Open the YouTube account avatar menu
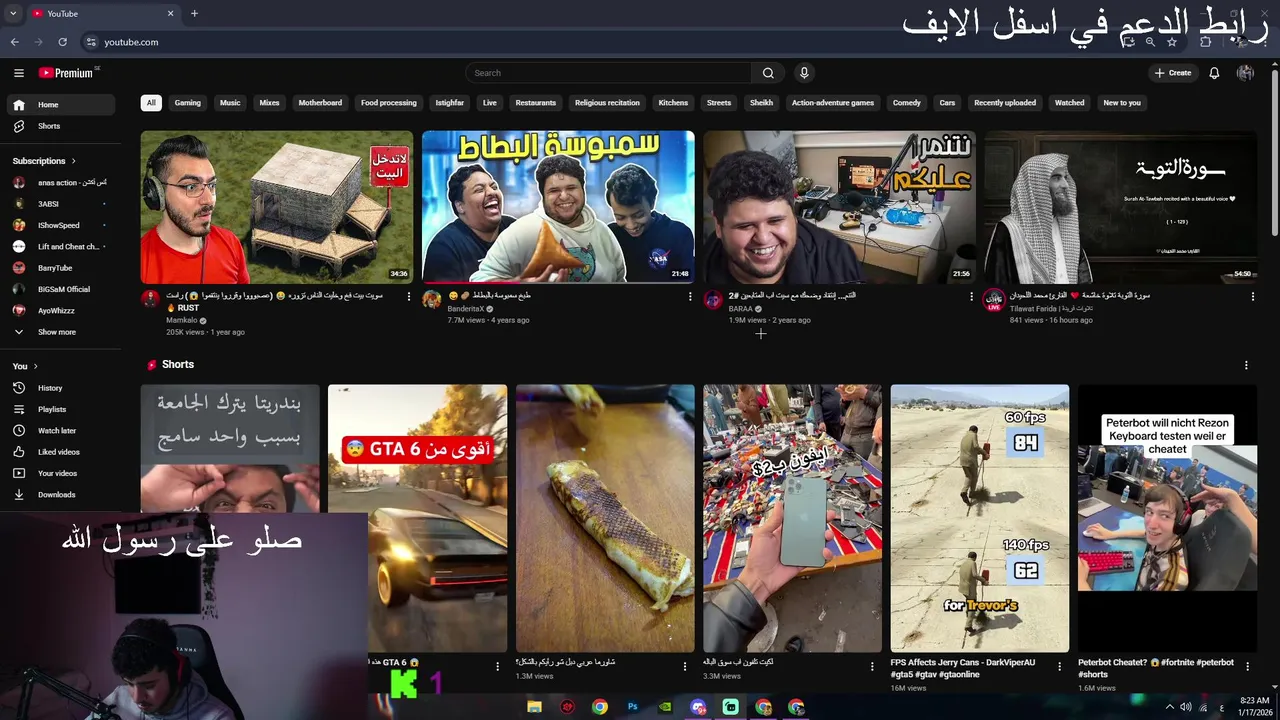This screenshot has width=1280, height=720. pos(1245,73)
